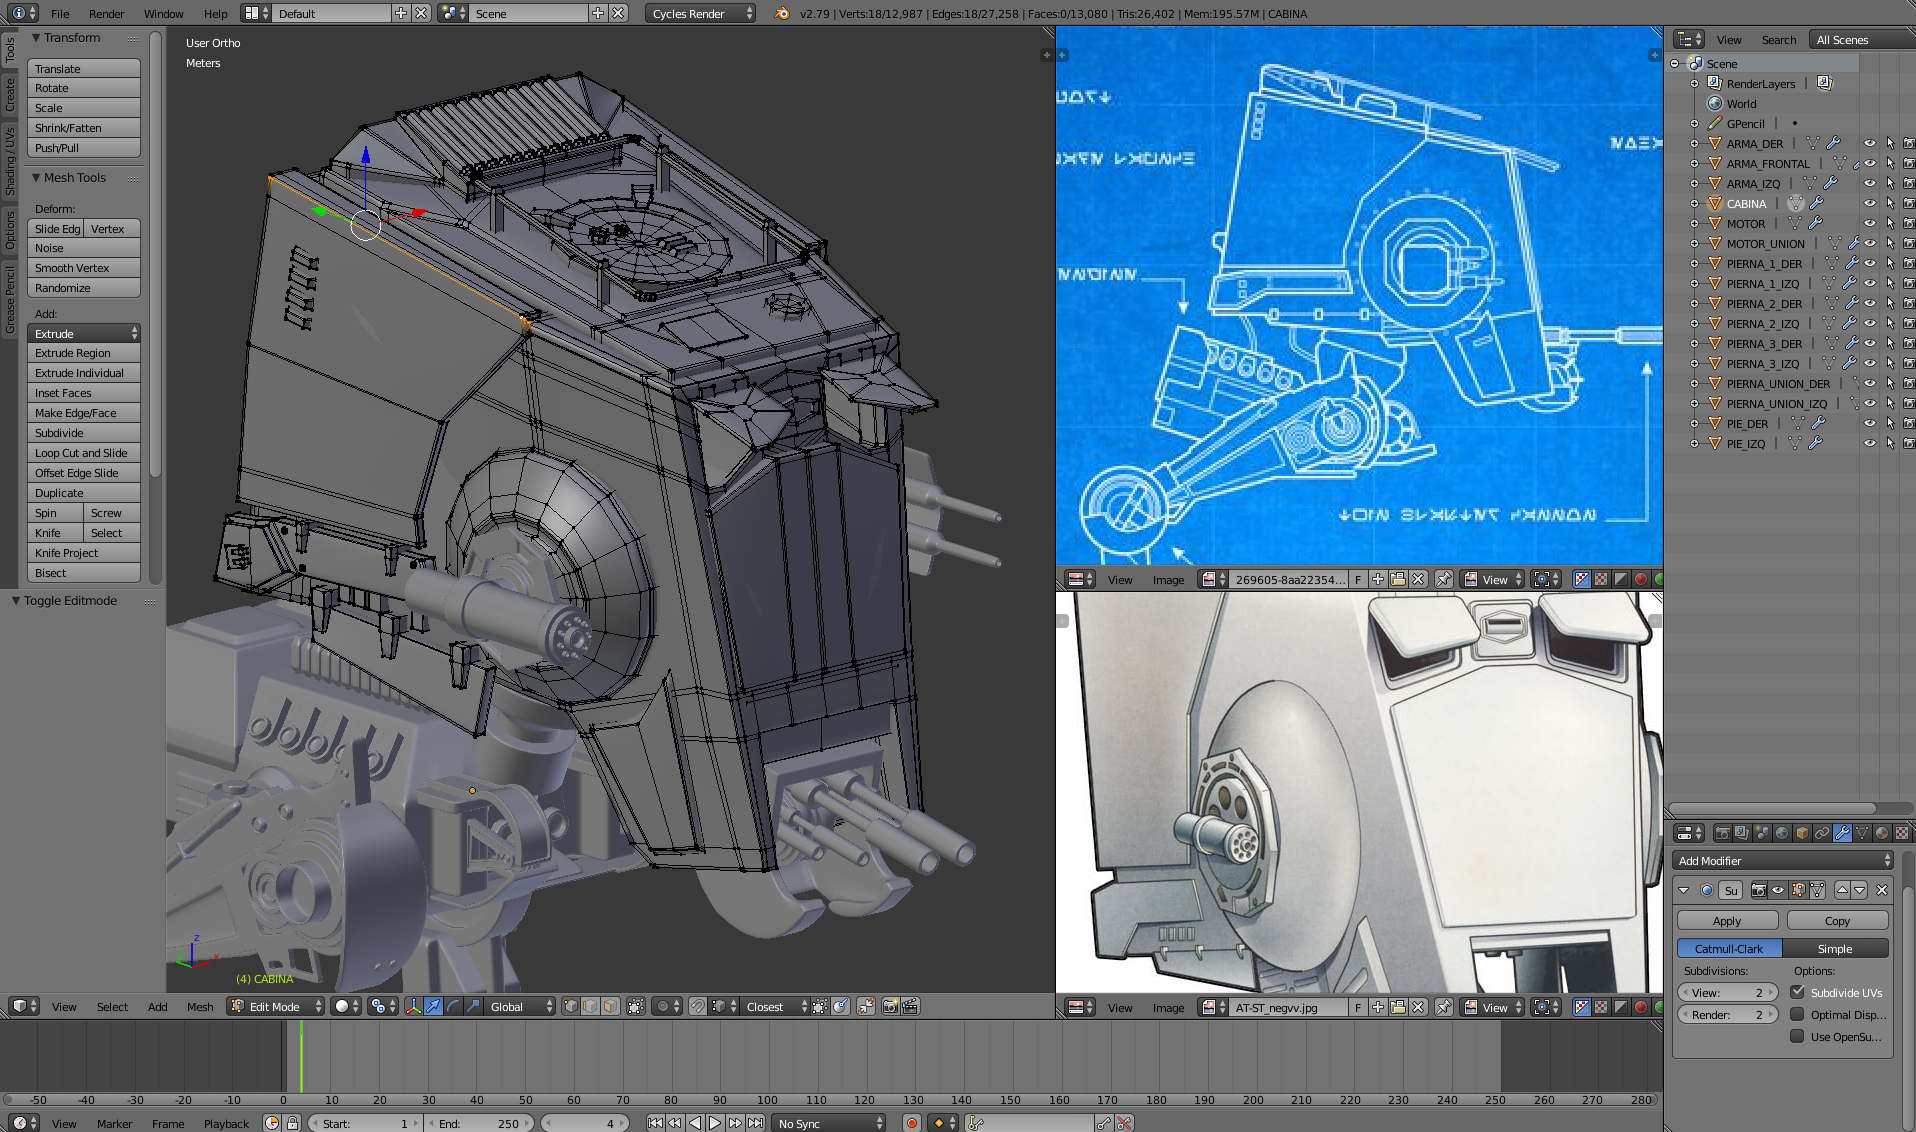Remove the Subsurf modifier with the X icon
The image size is (1916, 1132).
pyautogui.click(x=1881, y=890)
